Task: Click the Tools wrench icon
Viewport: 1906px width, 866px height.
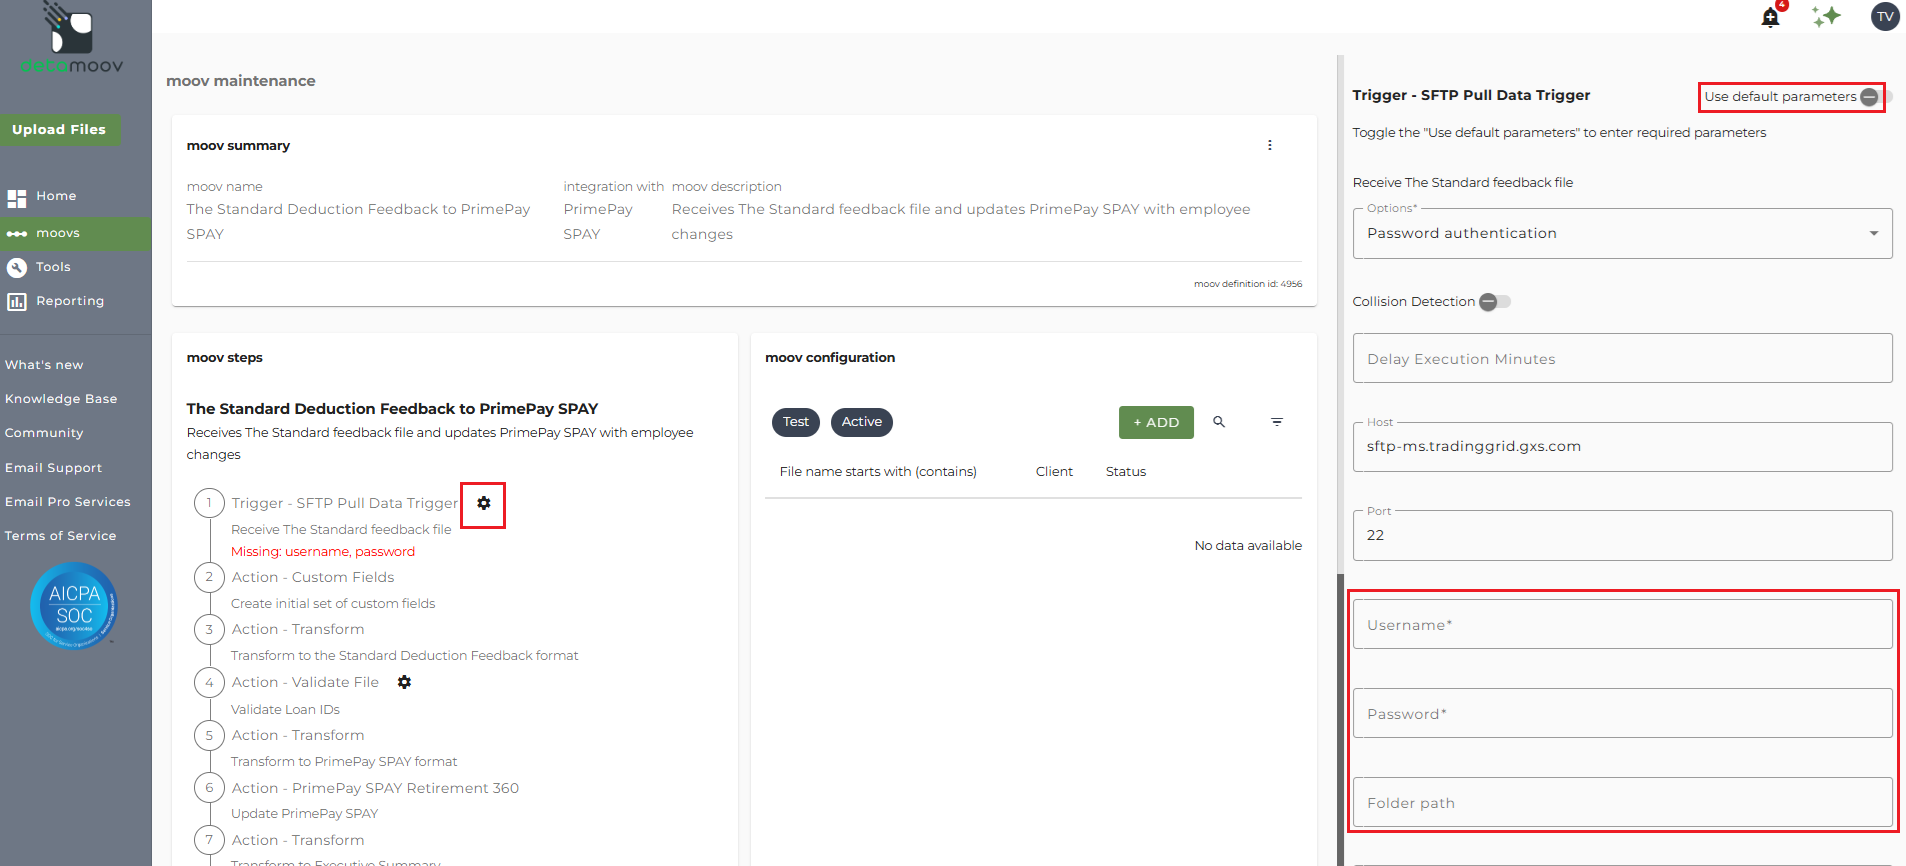Action: click(17, 267)
